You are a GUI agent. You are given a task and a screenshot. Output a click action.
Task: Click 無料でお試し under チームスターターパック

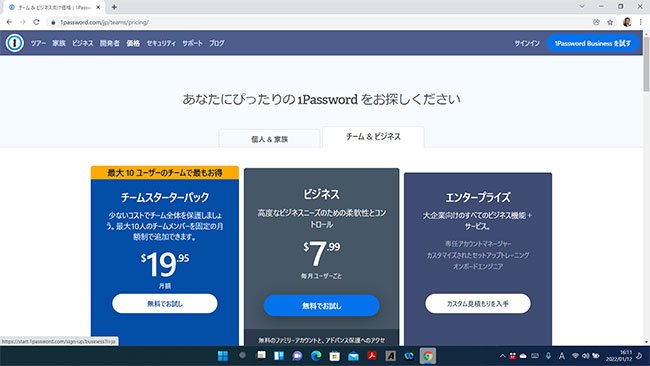165,303
